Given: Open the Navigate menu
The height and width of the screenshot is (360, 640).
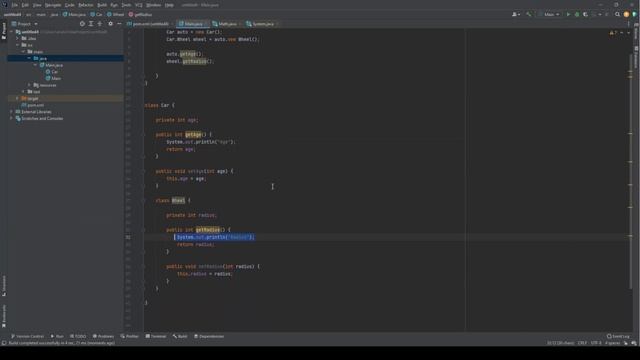Looking at the screenshot, I should pos(53,5).
